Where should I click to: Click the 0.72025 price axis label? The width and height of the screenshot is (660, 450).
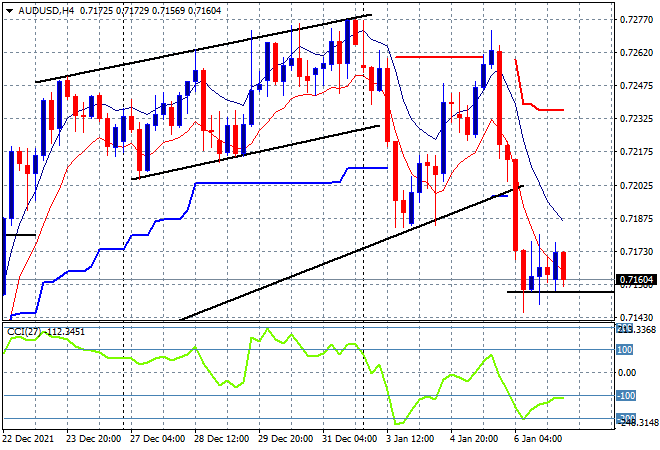pos(636,185)
